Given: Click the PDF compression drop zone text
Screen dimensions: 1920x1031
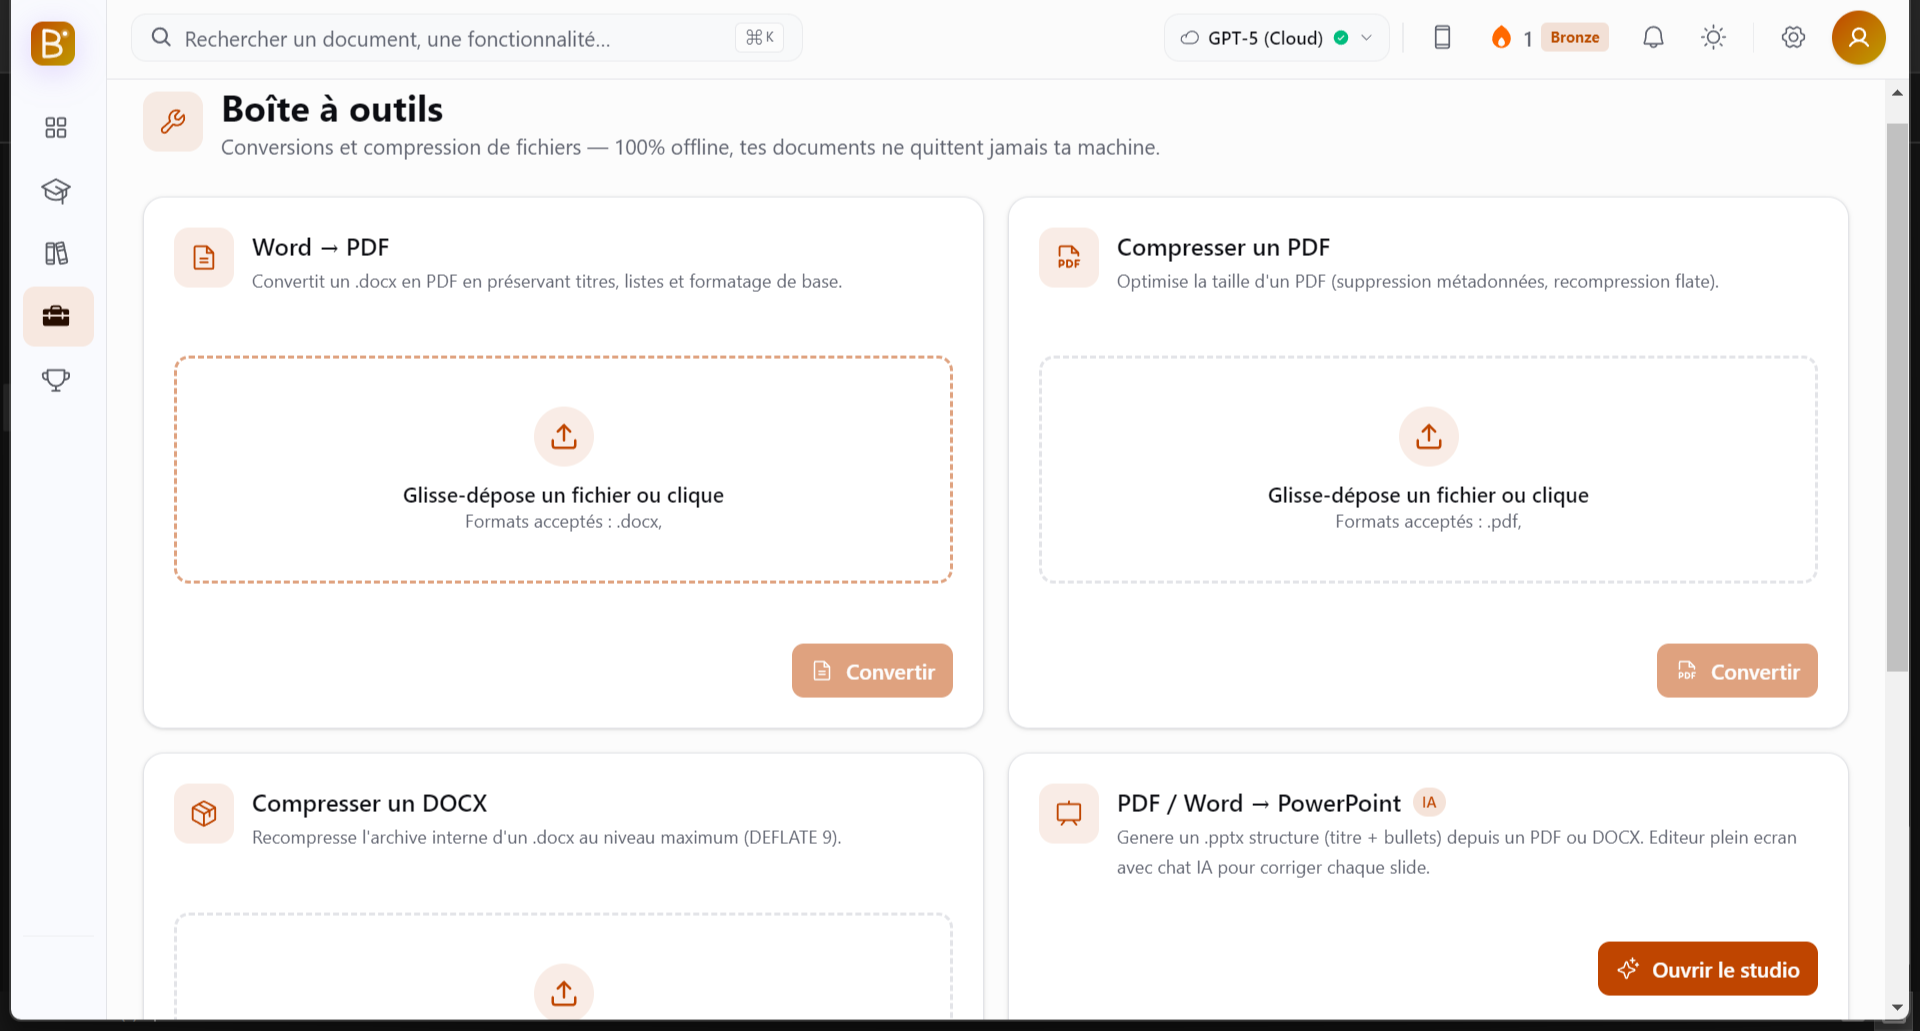Looking at the screenshot, I should click(1428, 495).
